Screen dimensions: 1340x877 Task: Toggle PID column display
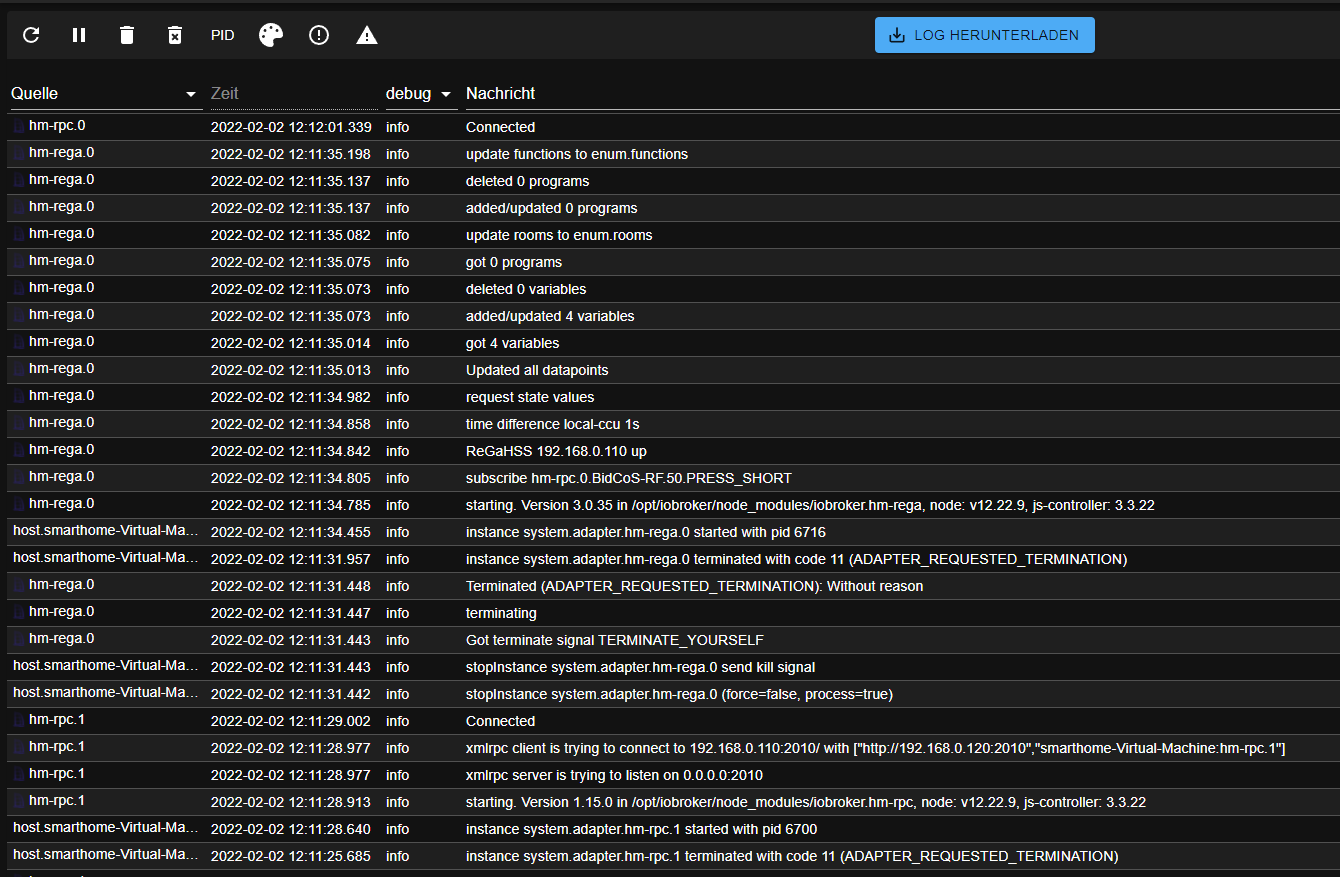coord(223,35)
